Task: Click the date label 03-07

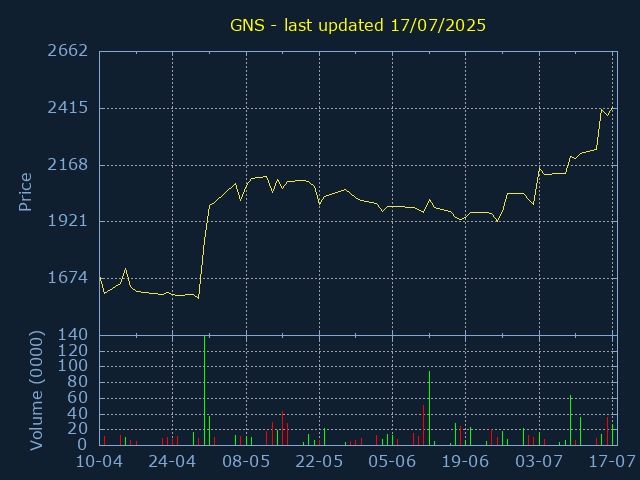Action: tap(539, 462)
